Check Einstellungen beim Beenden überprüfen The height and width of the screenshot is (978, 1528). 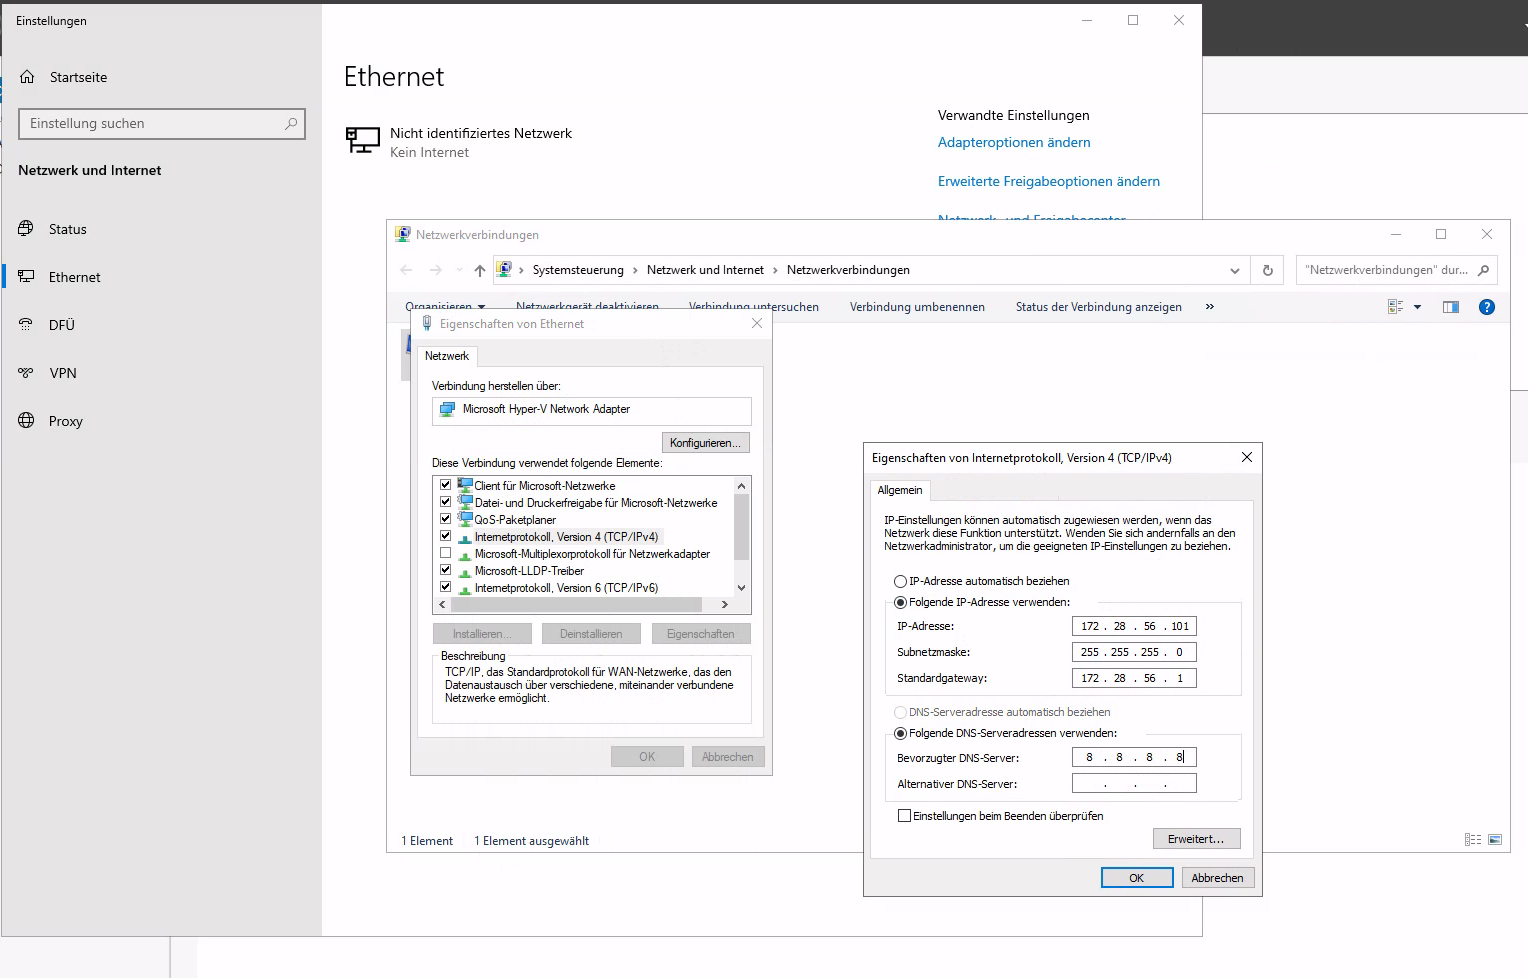tap(905, 816)
